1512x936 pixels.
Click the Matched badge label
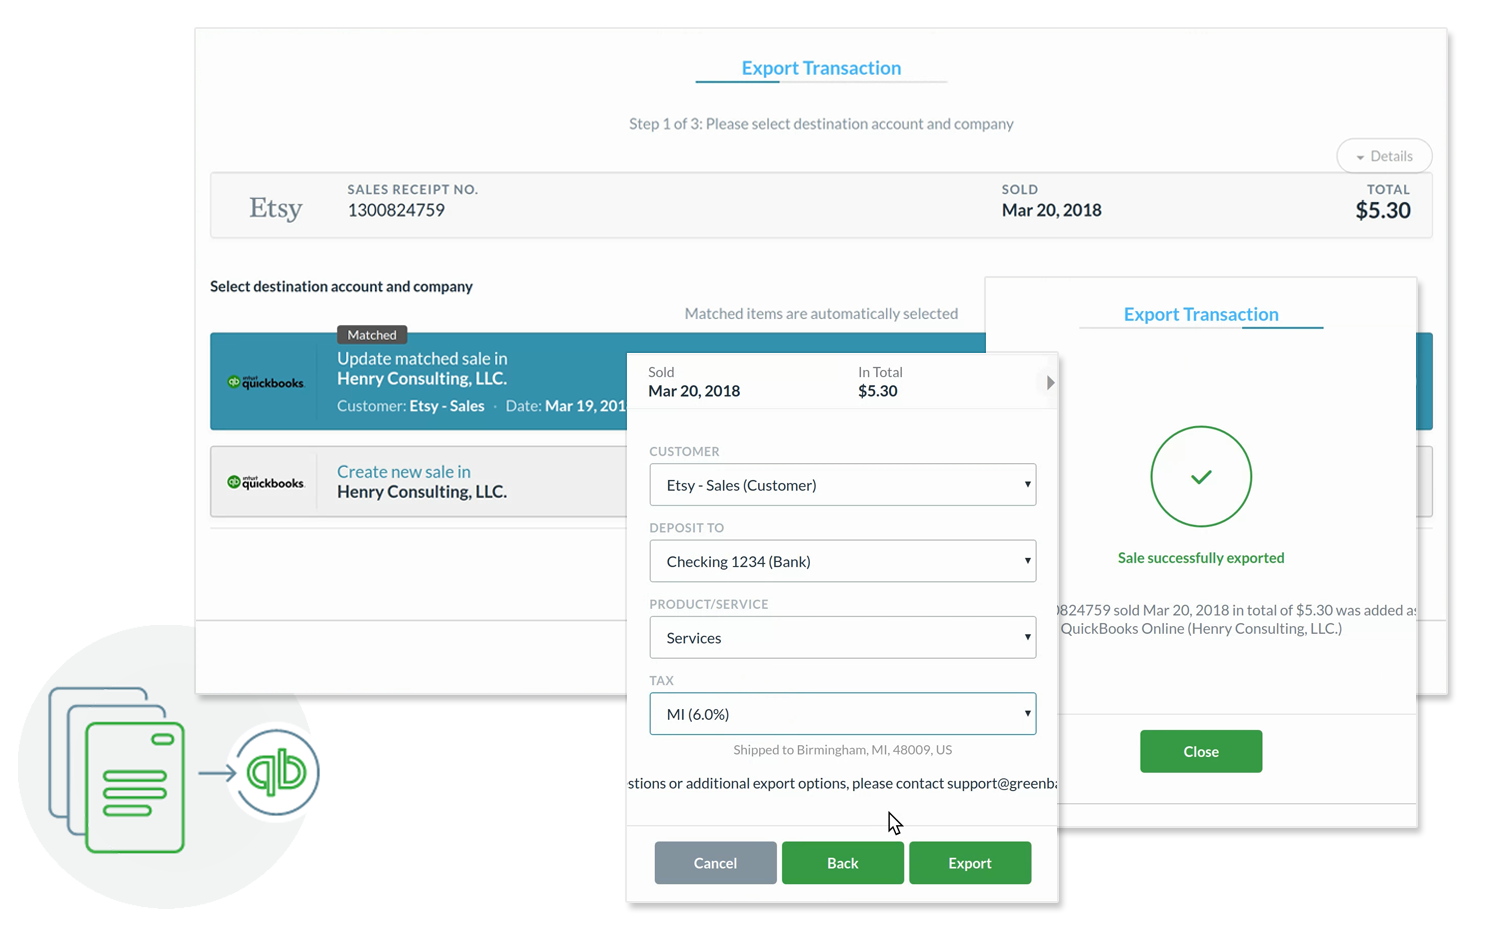[x=372, y=335]
